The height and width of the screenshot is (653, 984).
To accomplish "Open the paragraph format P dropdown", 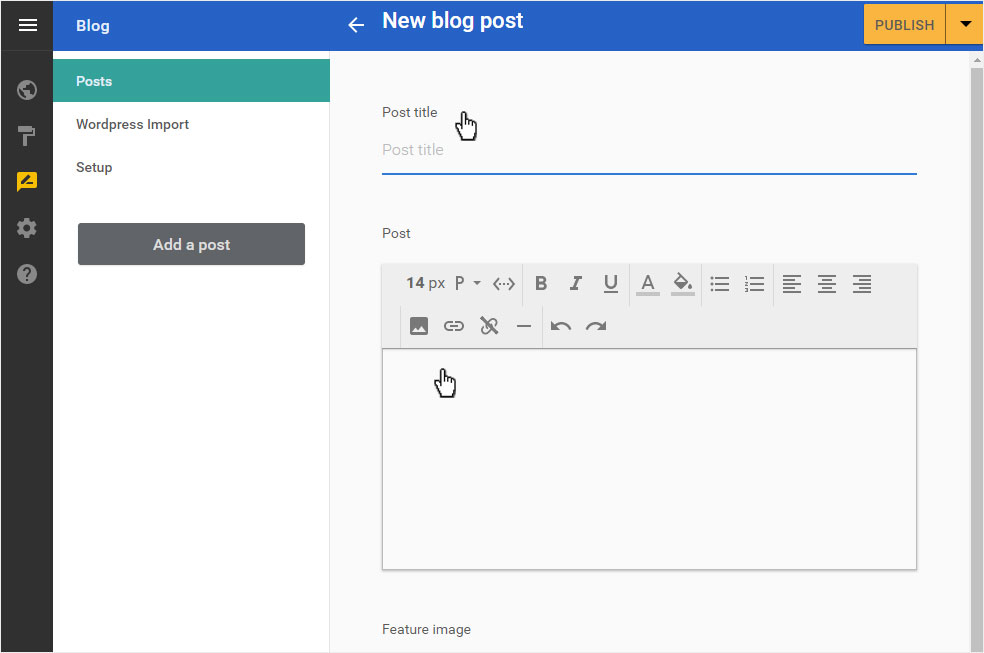I will [x=468, y=284].
